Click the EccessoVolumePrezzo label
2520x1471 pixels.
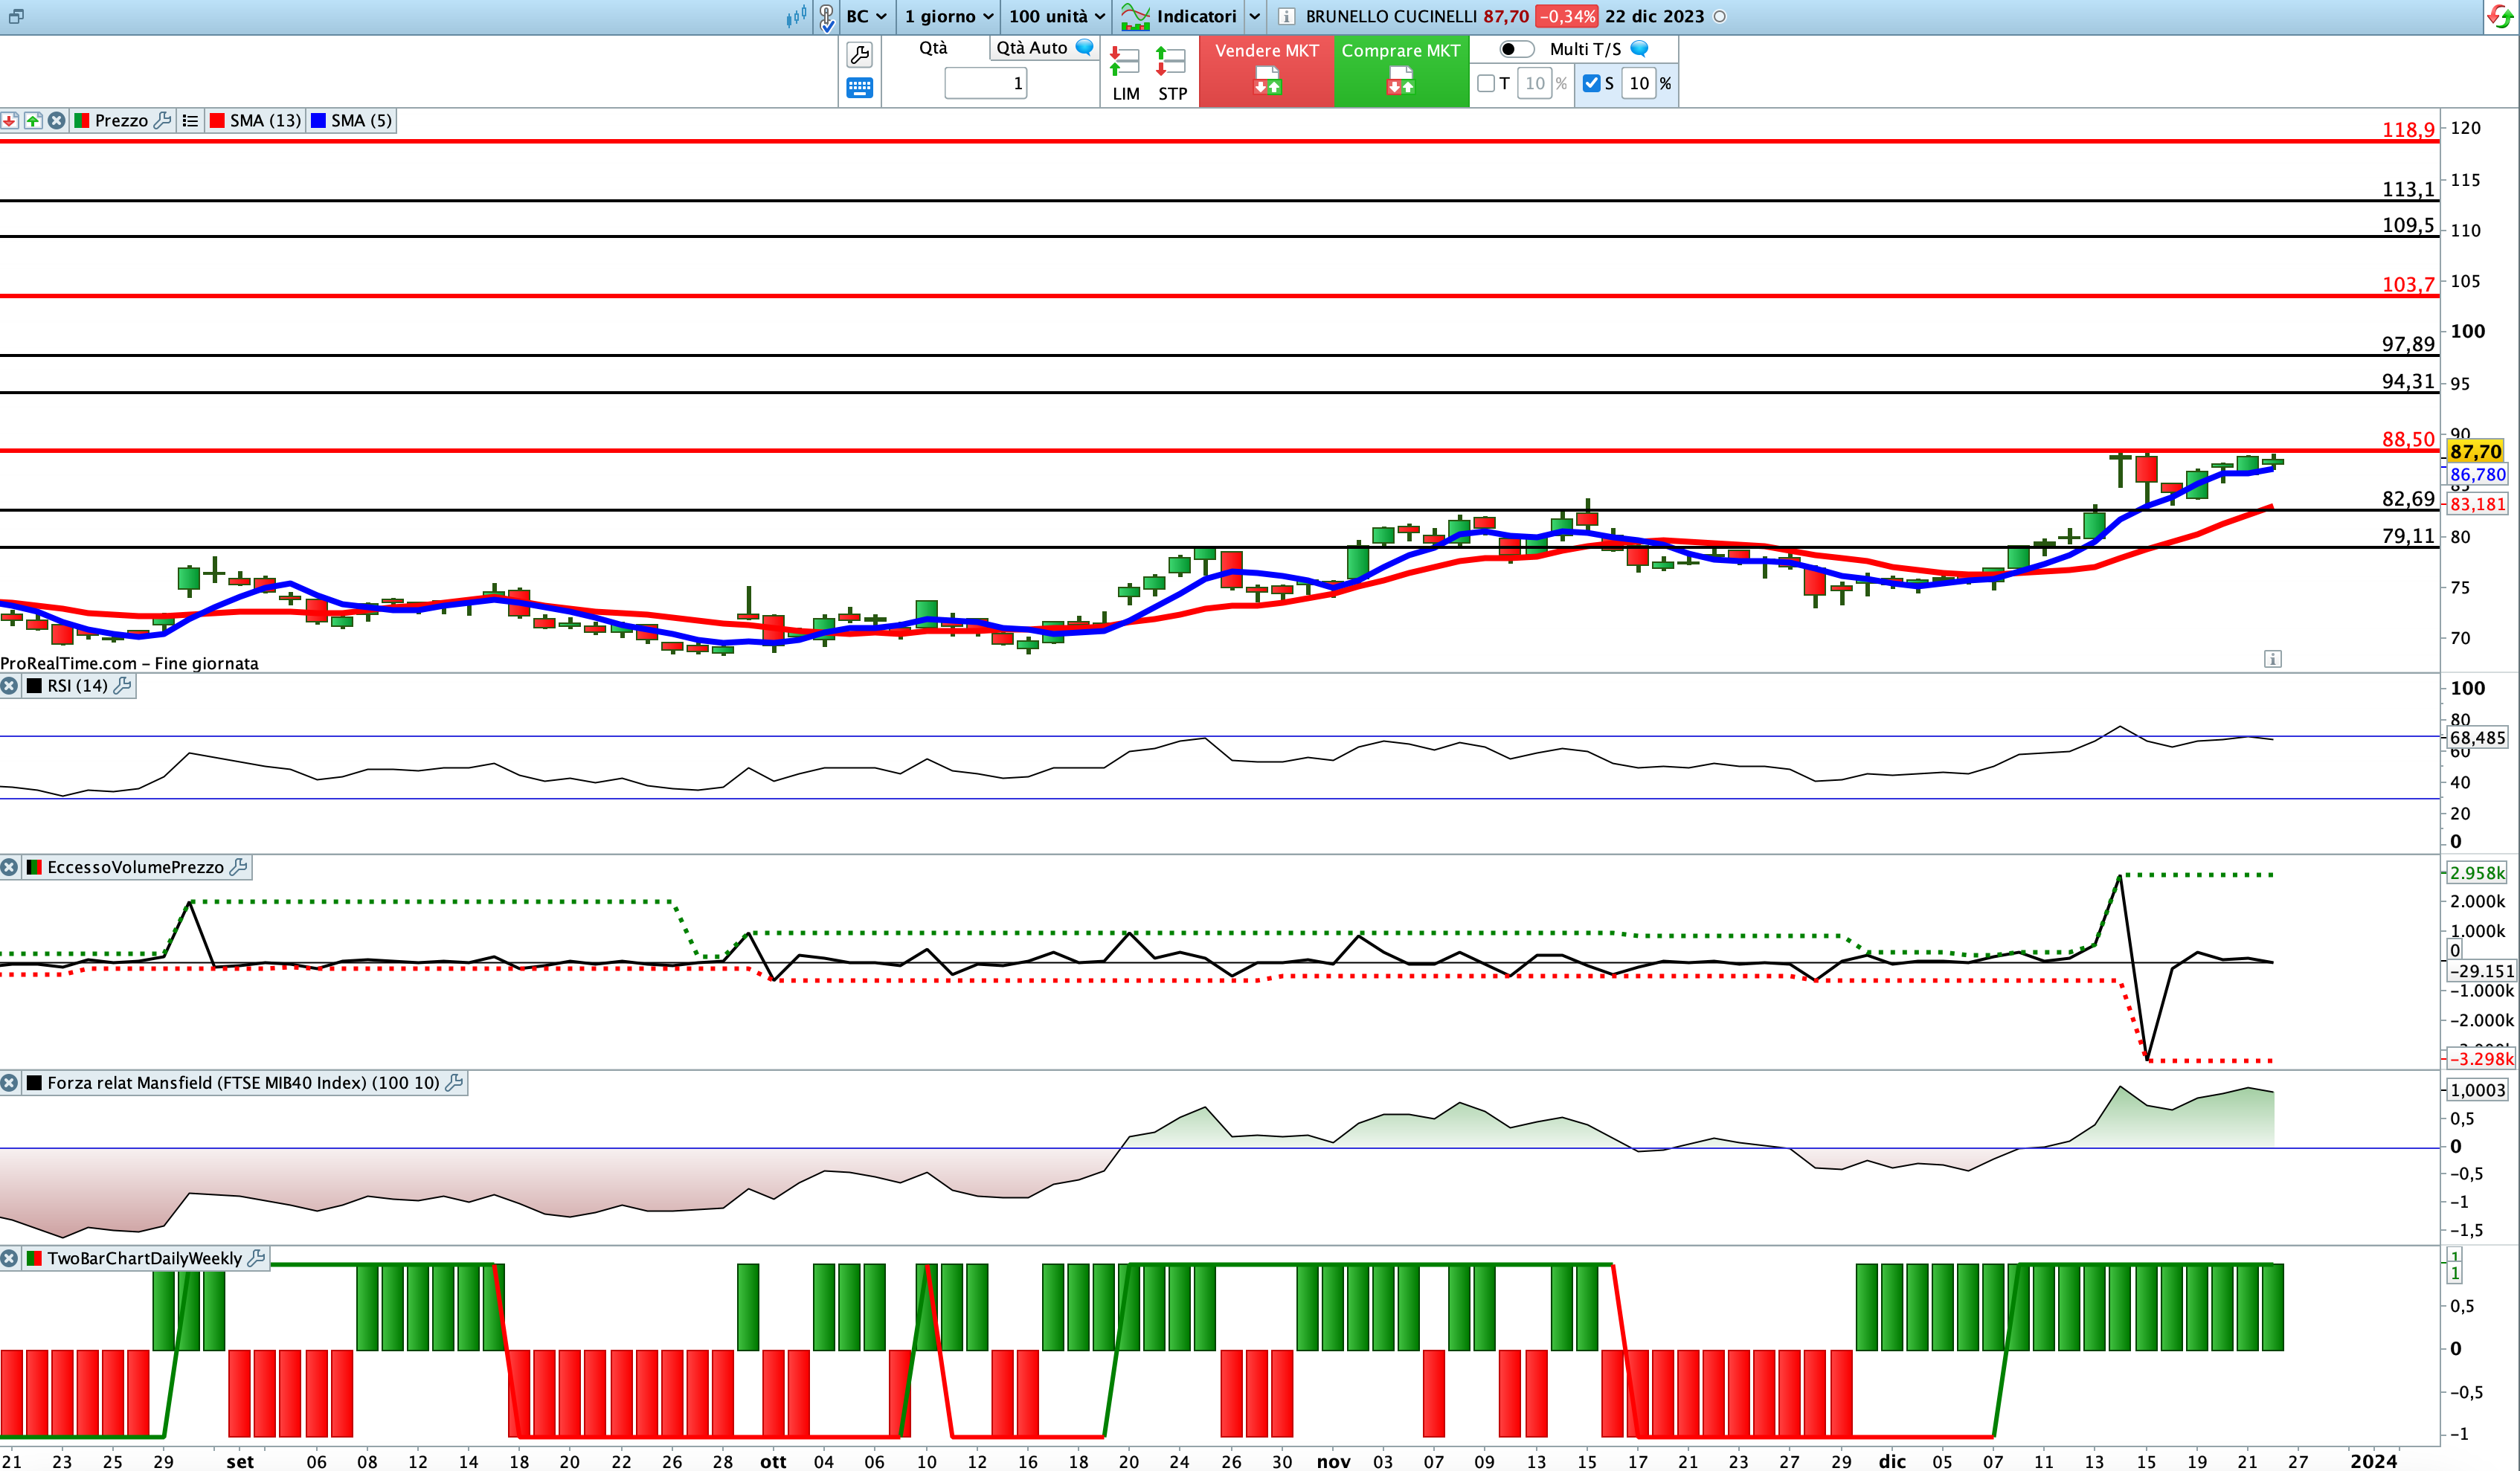pyautogui.click(x=135, y=867)
